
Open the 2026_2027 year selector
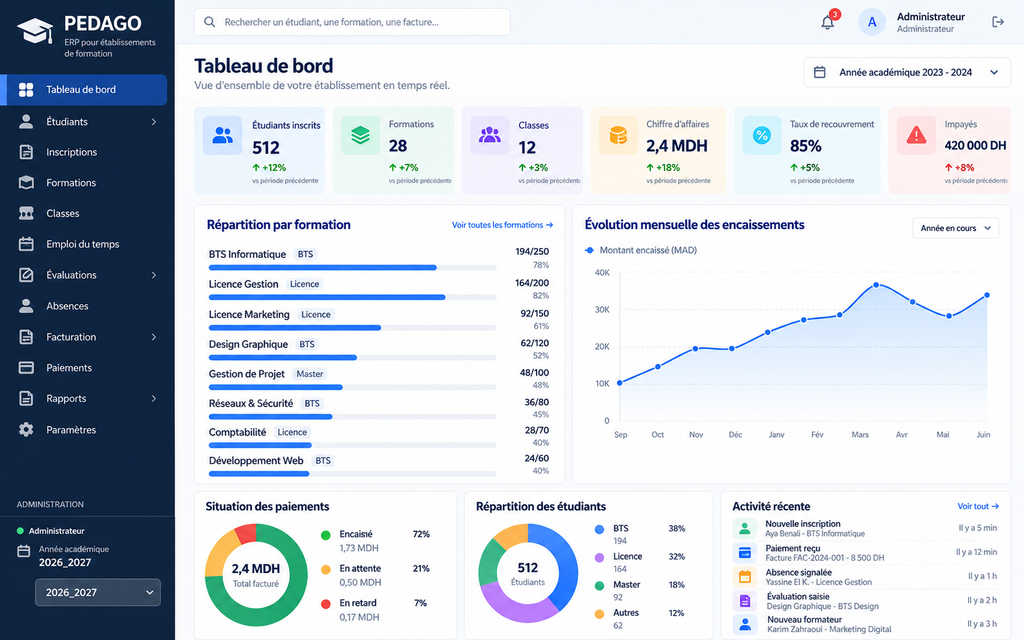[x=98, y=592]
